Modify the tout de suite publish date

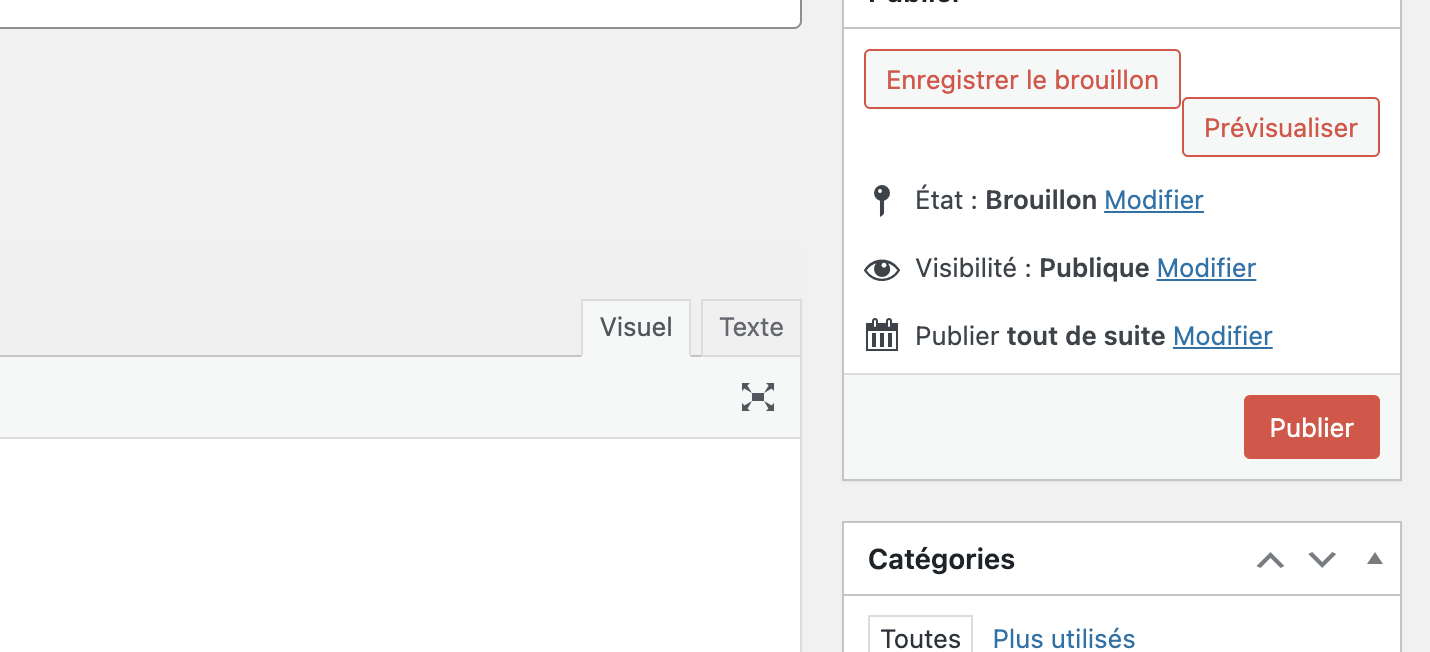[x=1222, y=336]
